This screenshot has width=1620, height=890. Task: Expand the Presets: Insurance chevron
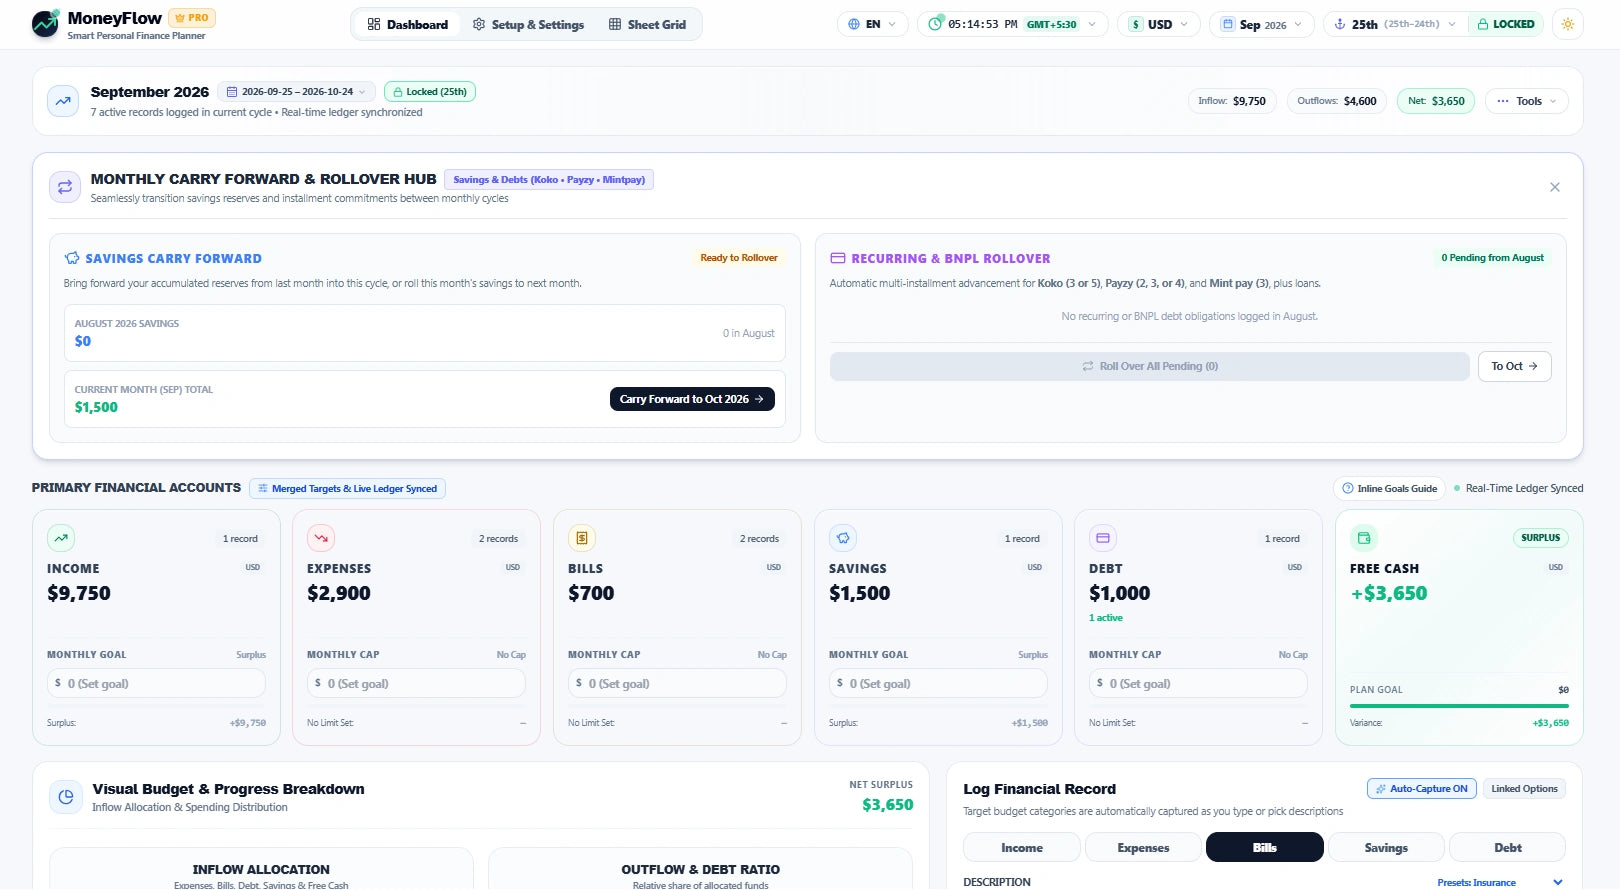pos(1557,882)
